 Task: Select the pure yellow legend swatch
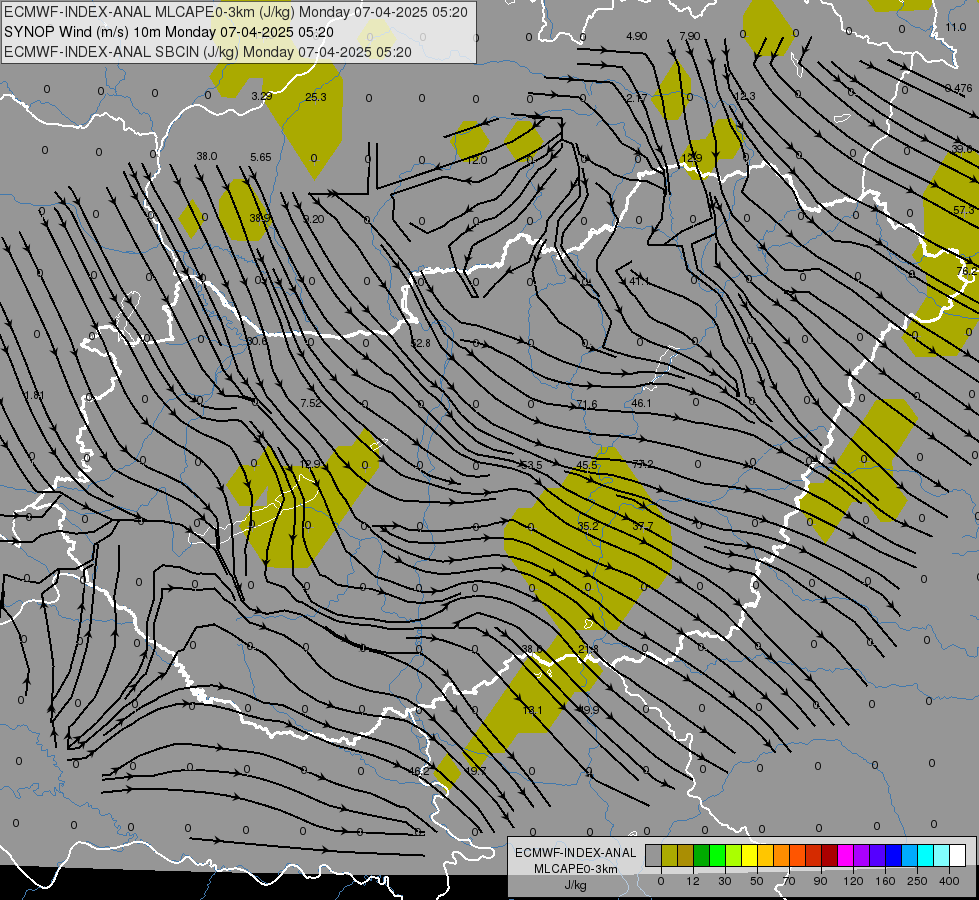749,856
